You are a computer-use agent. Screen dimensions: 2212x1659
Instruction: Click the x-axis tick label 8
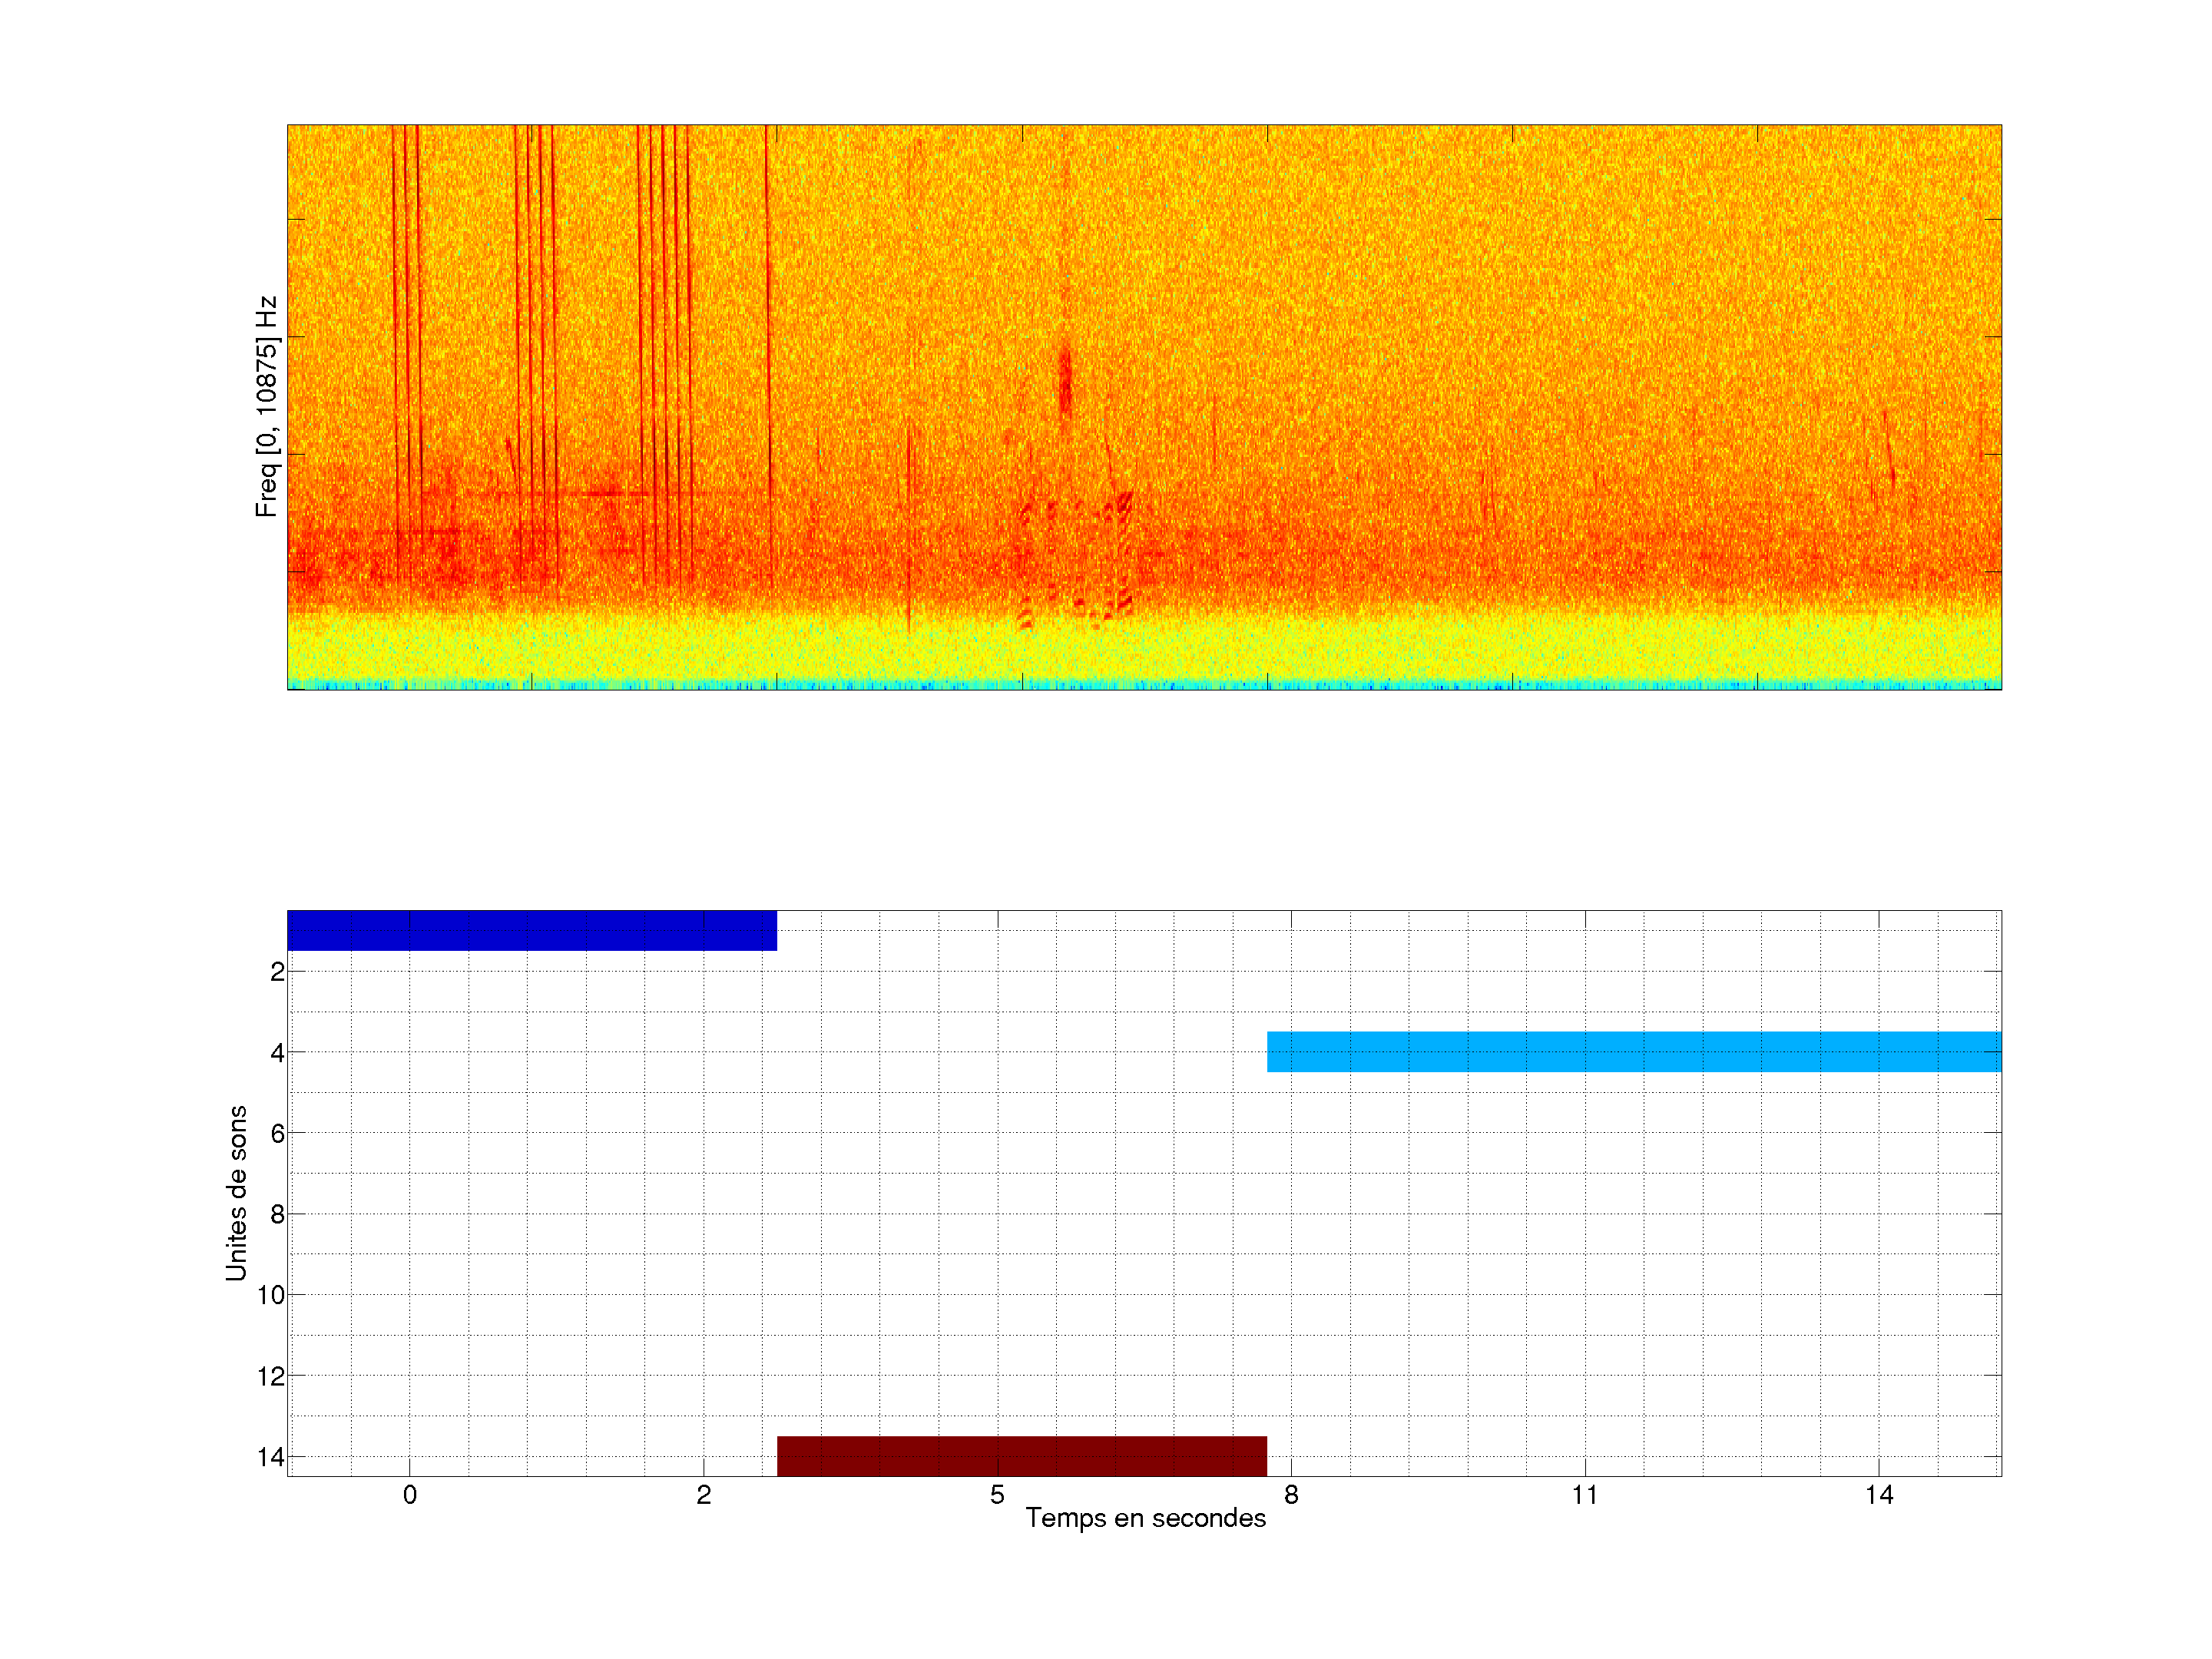[x=1291, y=1495]
